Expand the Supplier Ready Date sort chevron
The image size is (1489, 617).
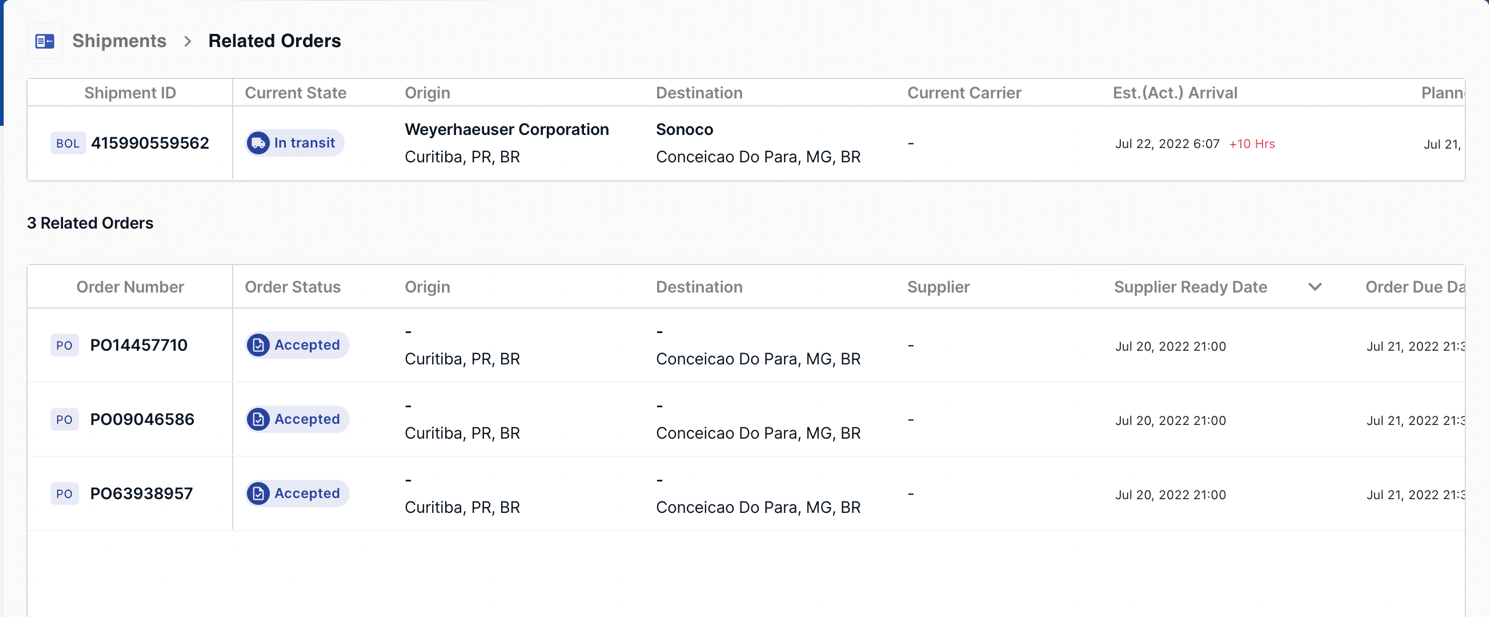(1315, 287)
